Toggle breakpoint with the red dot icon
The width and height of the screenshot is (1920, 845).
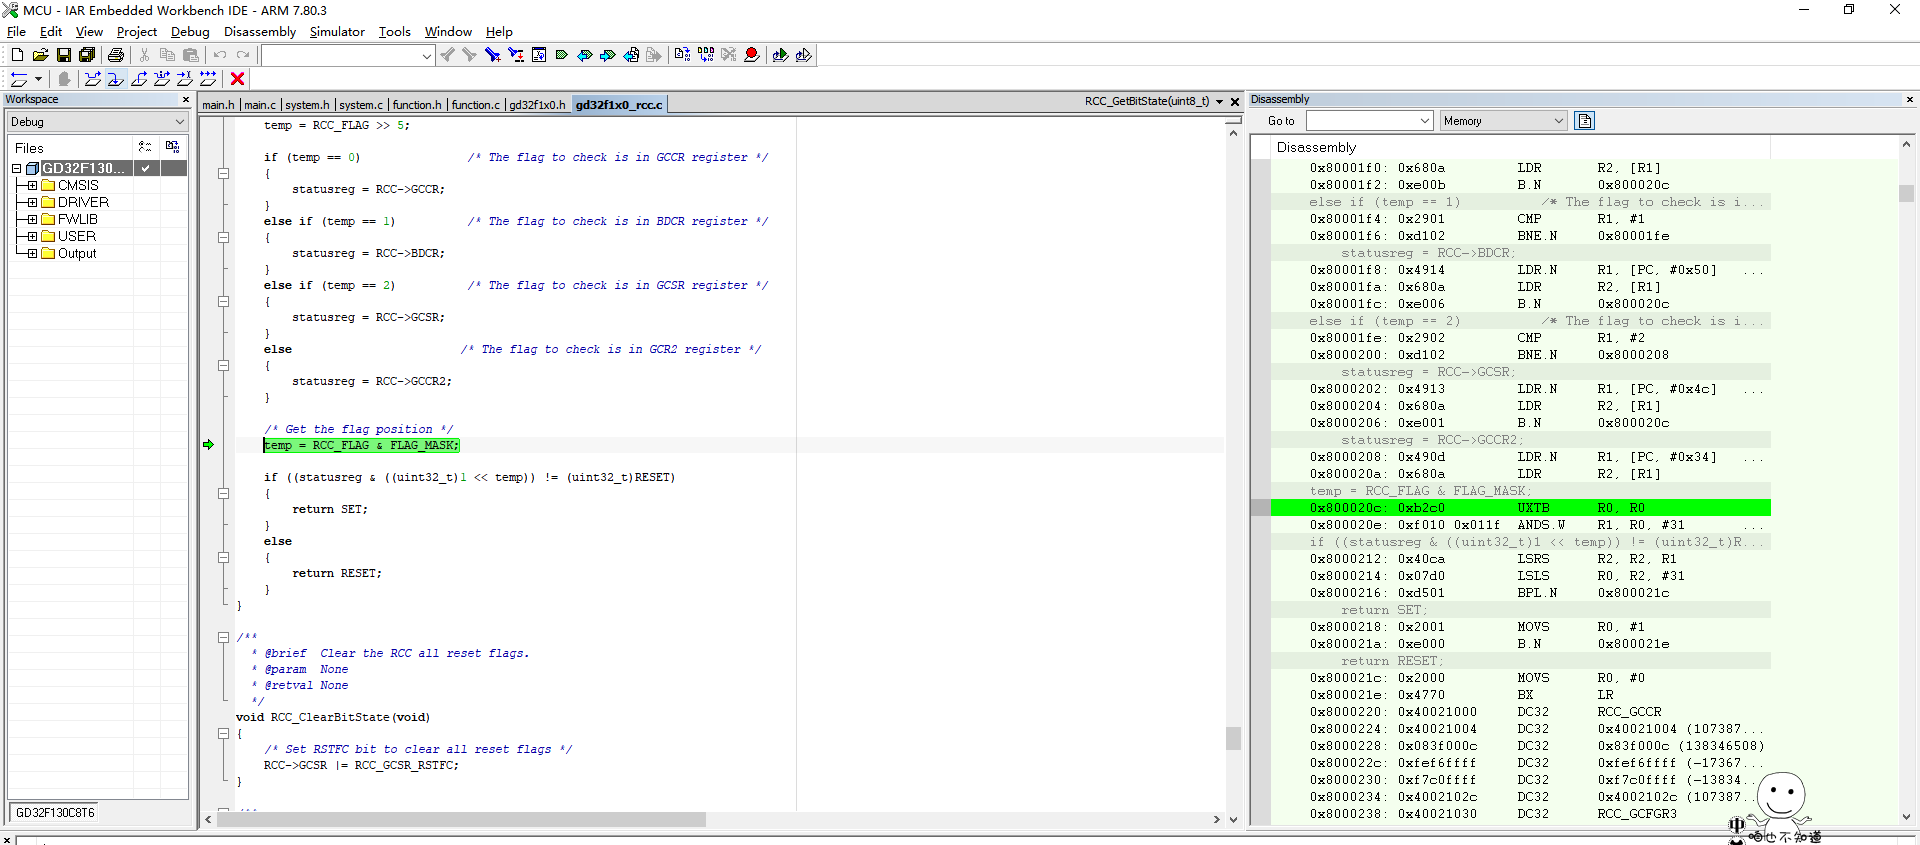(752, 55)
